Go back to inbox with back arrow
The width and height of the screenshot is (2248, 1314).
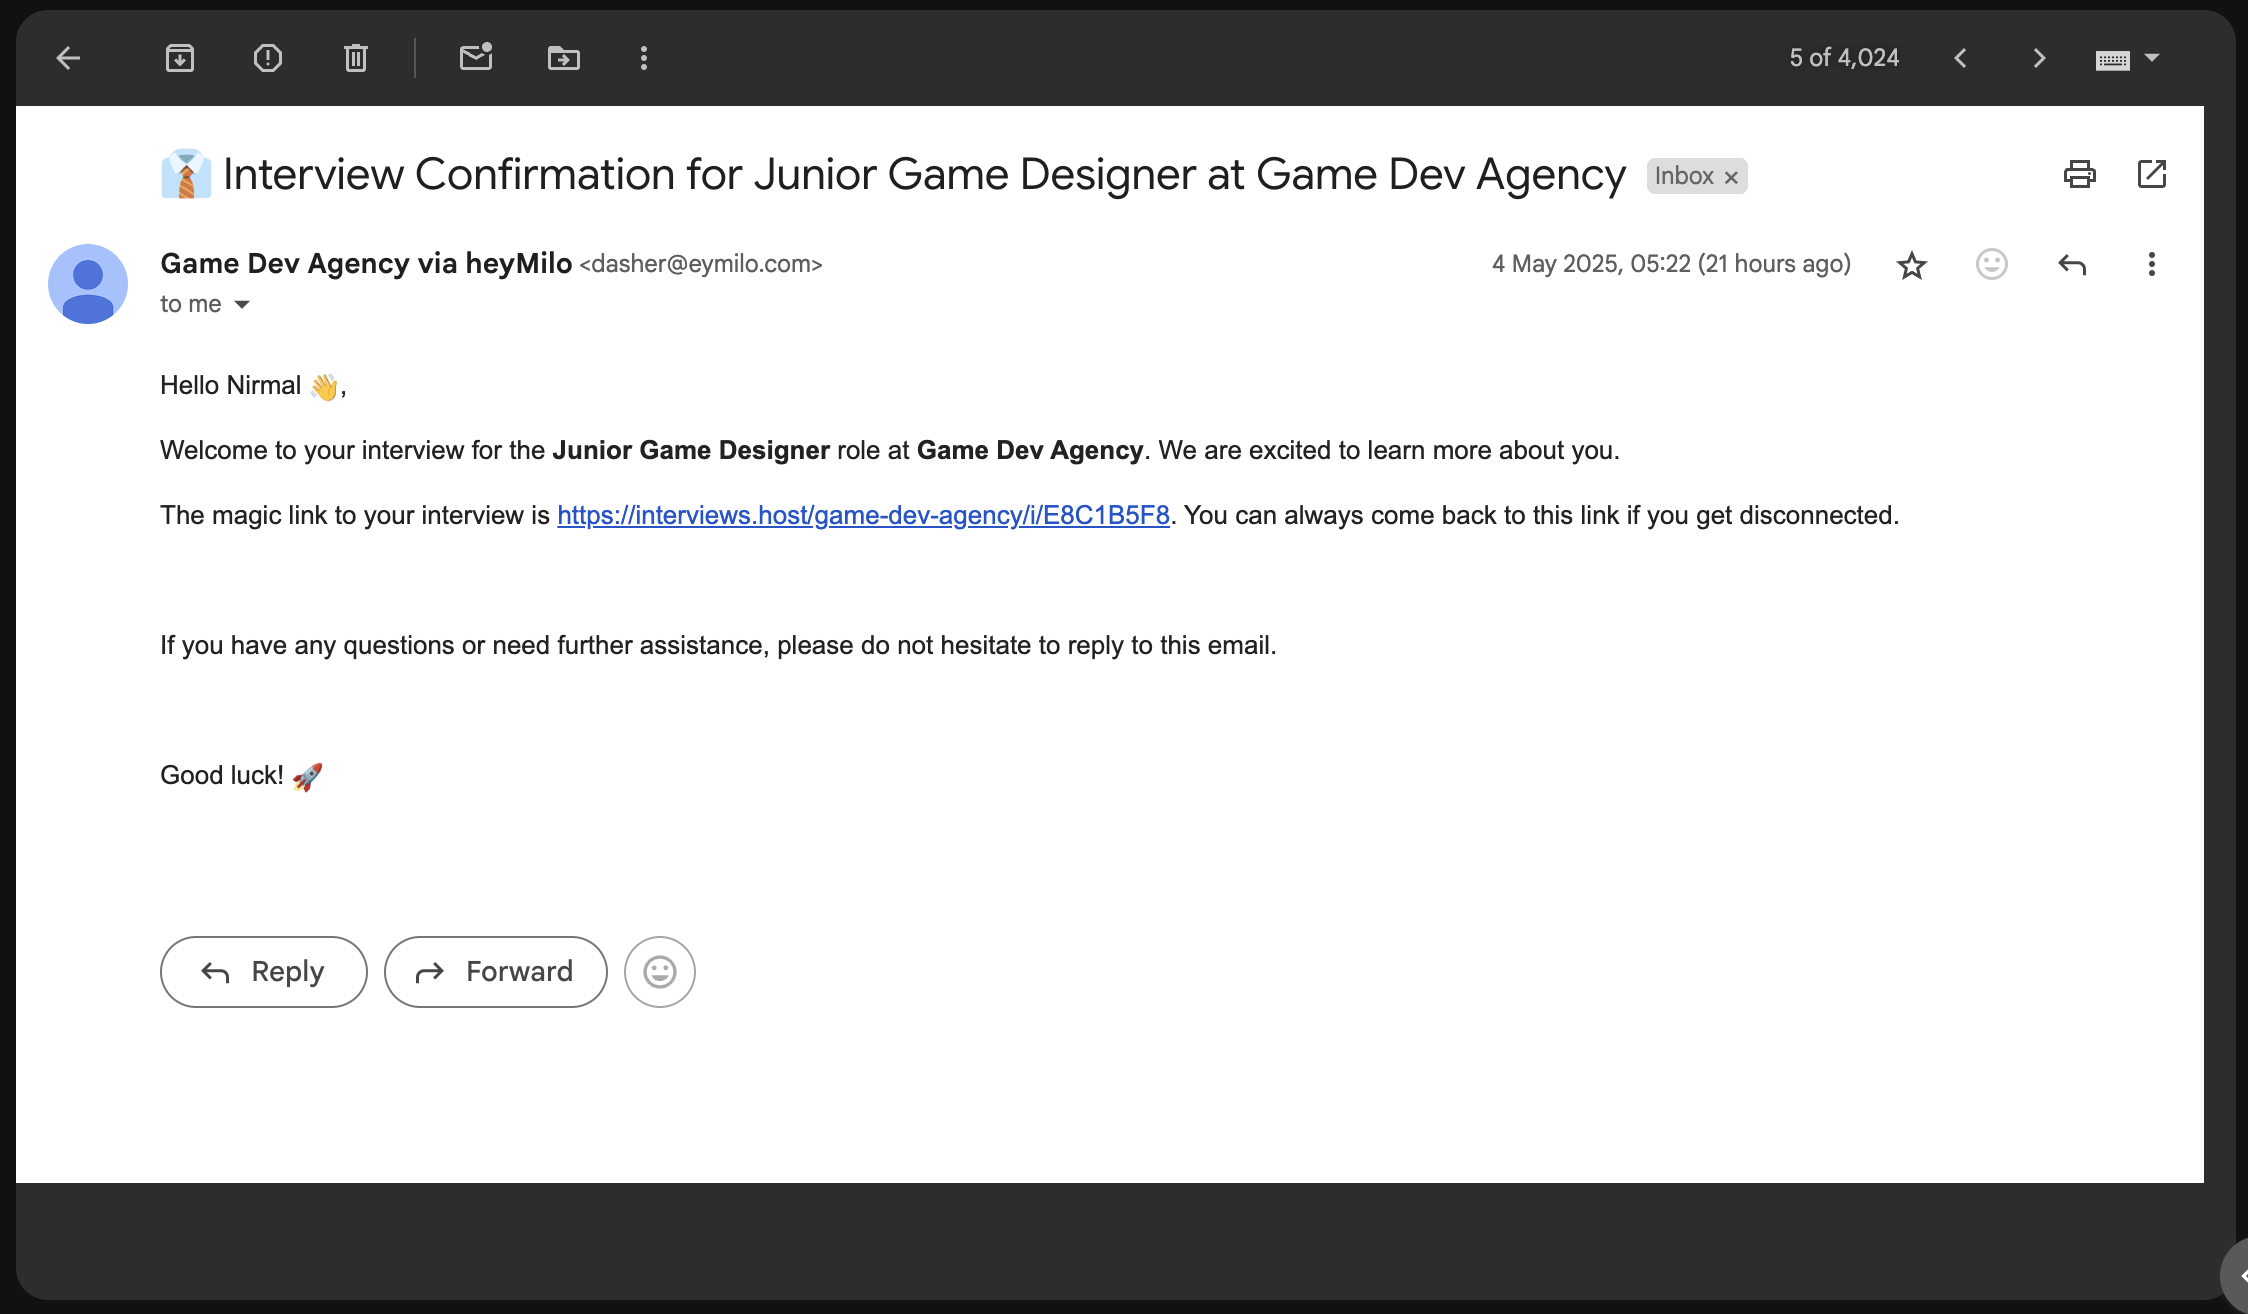pyautogui.click(x=68, y=58)
